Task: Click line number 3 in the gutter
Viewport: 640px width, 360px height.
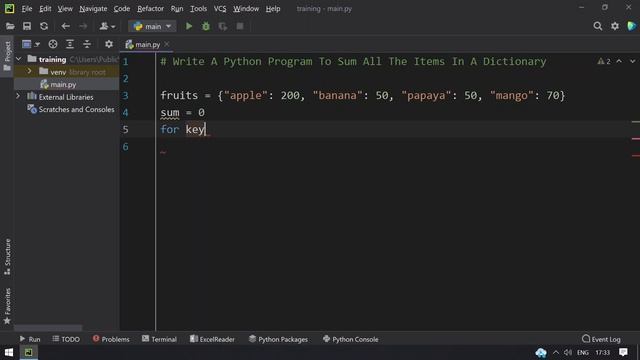Action: (125, 96)
